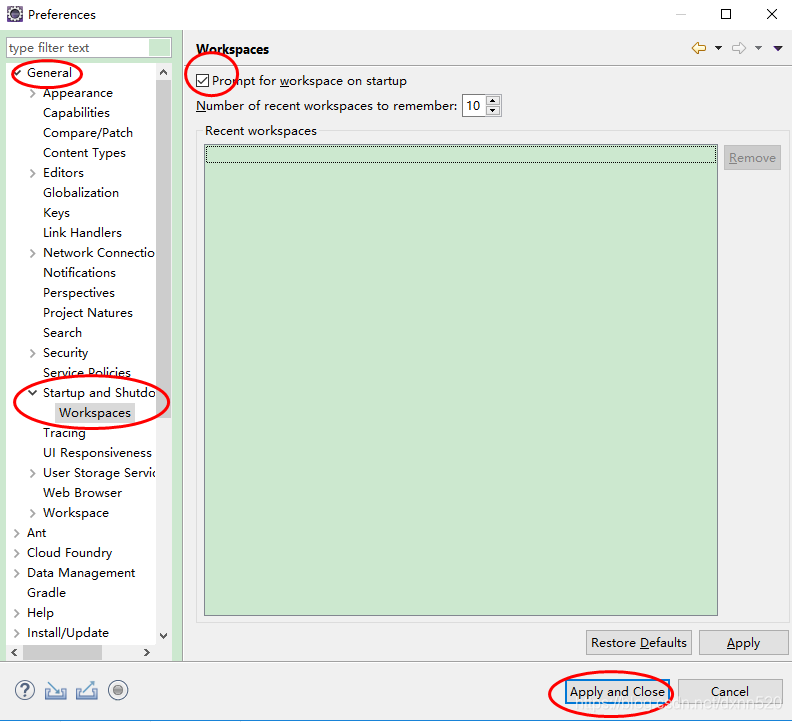The height and width of the screenshot is (722, 792).
Task: Click the tree horizontal scrollbar right arrow
Action: point(147,652)
